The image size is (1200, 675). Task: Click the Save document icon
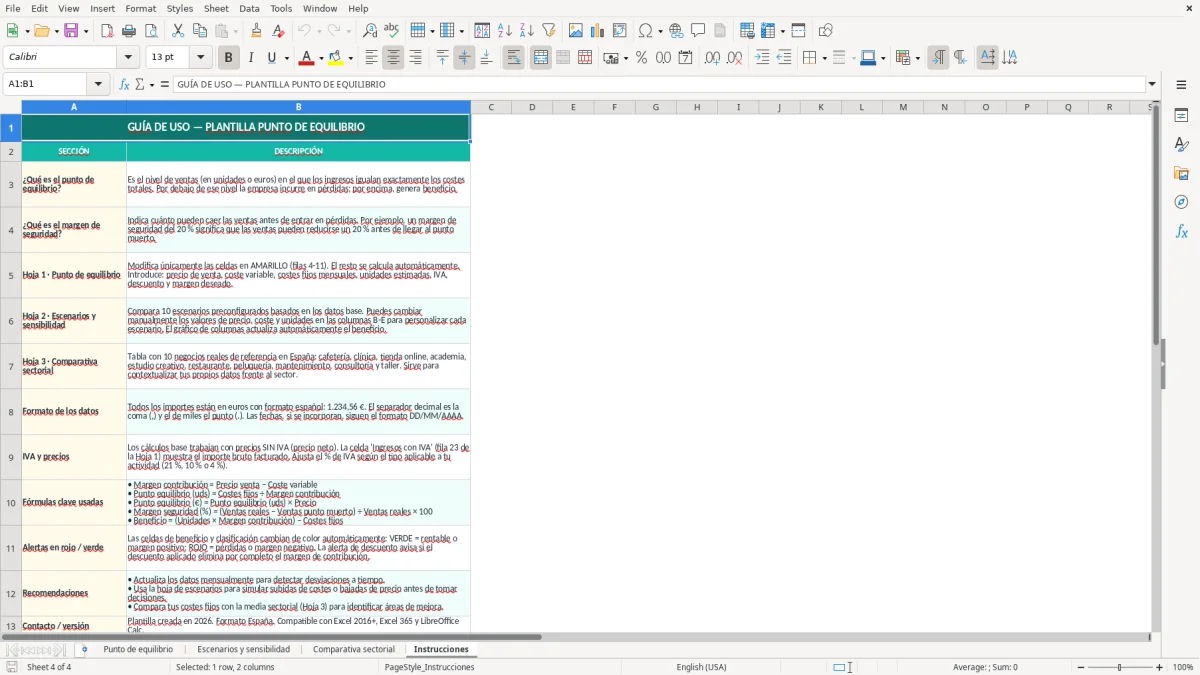(71, 31)
